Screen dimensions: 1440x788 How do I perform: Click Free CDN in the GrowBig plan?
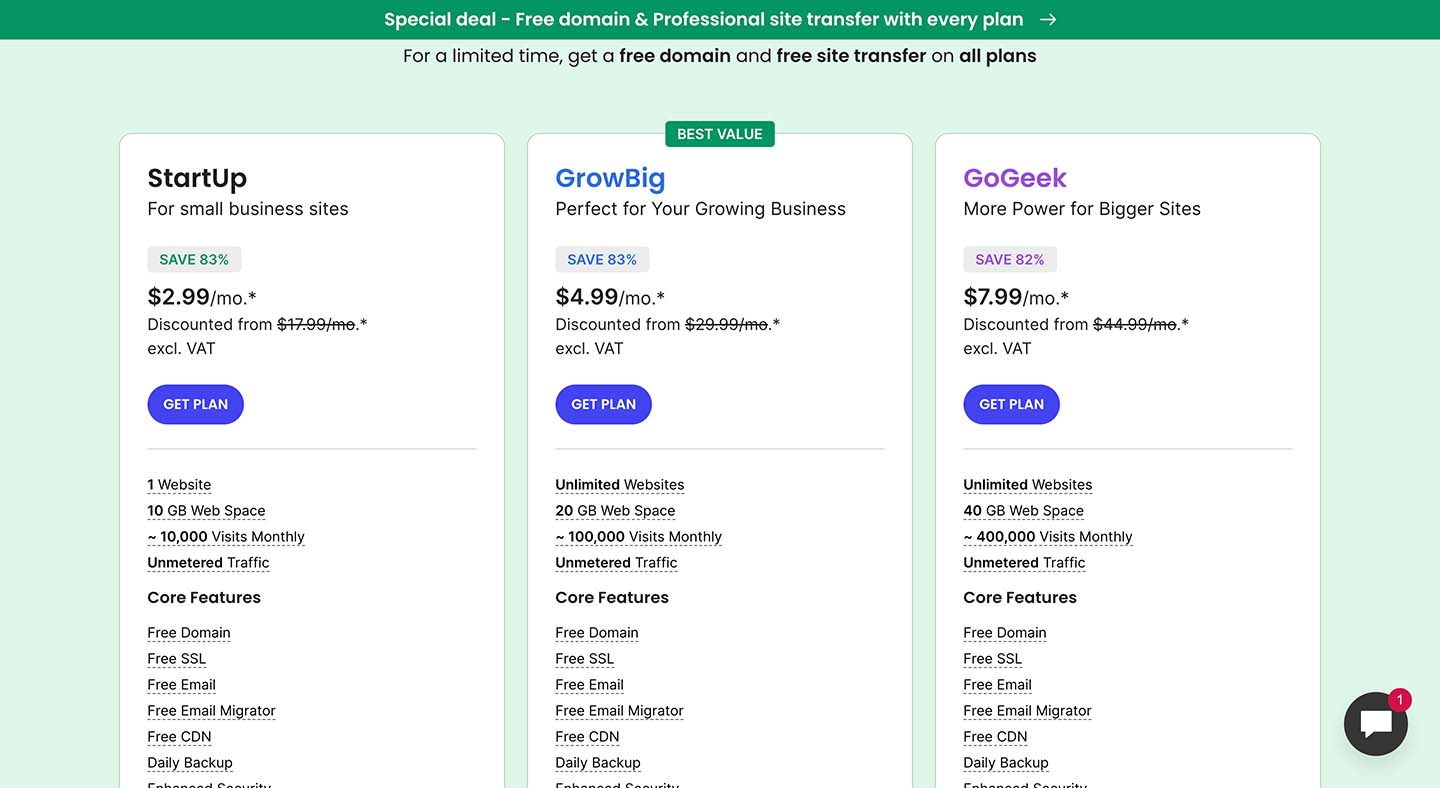[x=587, y=737]
